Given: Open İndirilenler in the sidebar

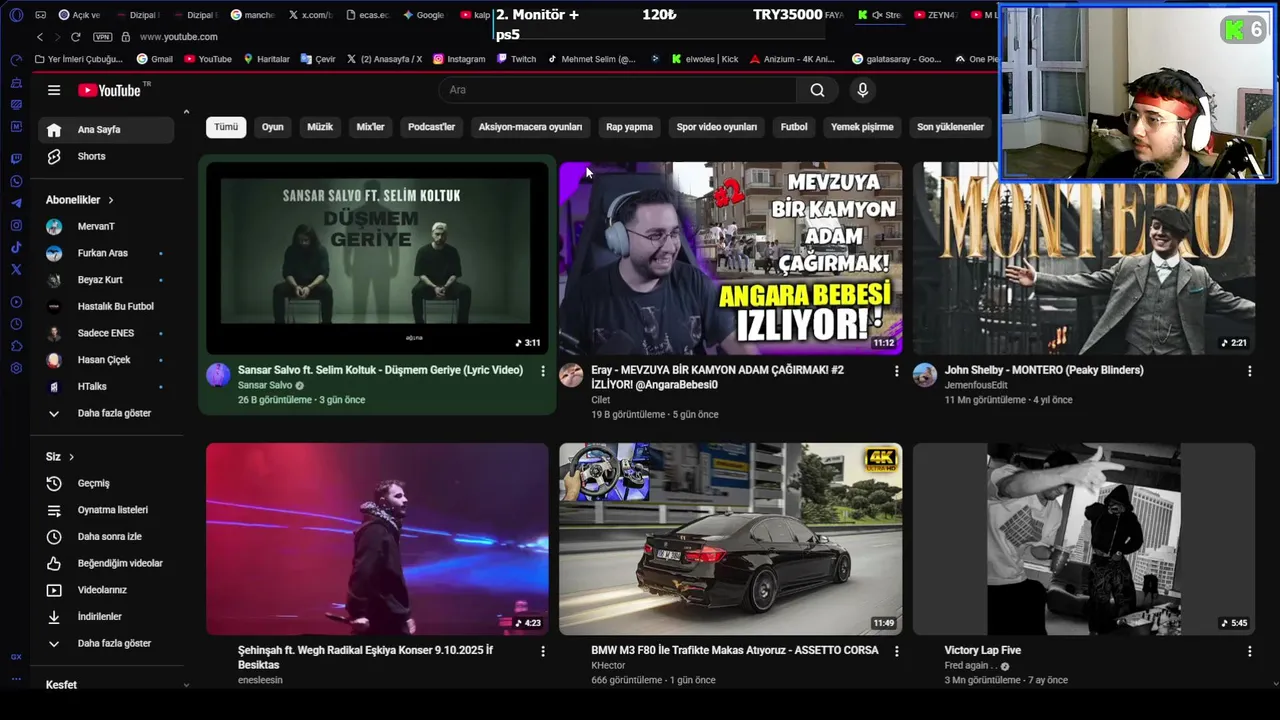Looking at the screenshot, I should [x=106, y=617].
